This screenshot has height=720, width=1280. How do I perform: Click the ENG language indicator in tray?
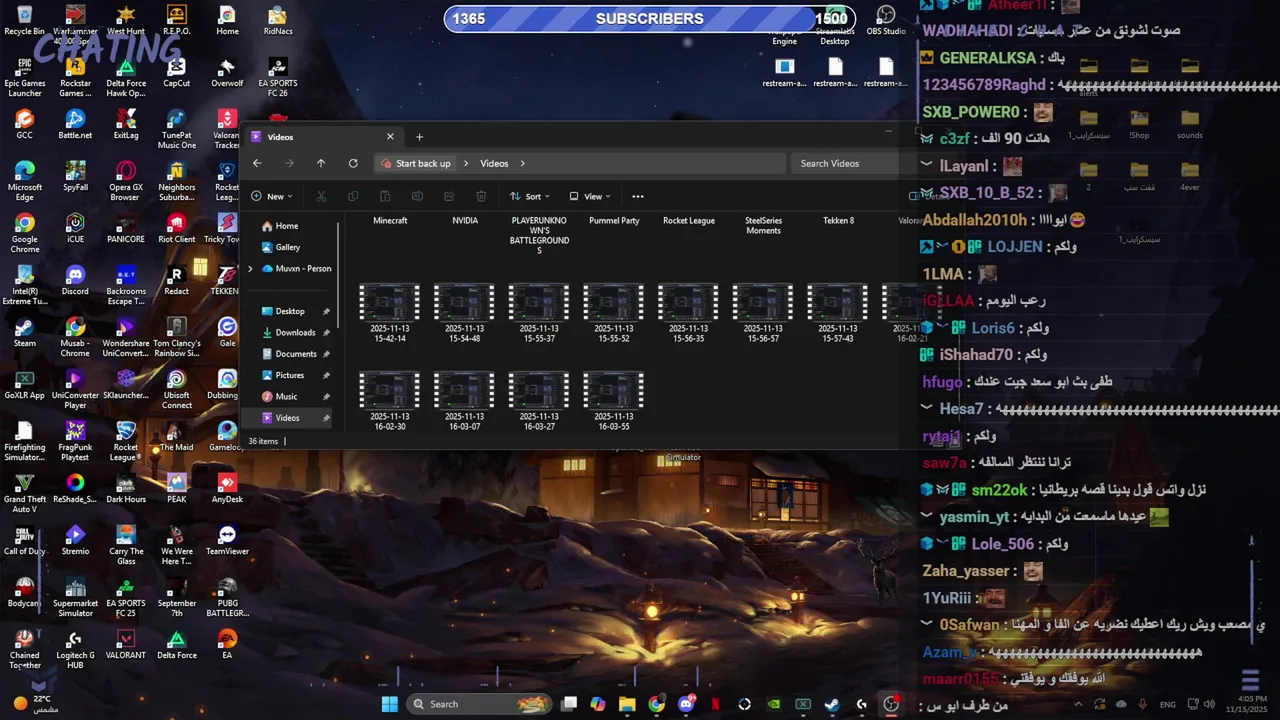click(1167, 704)
